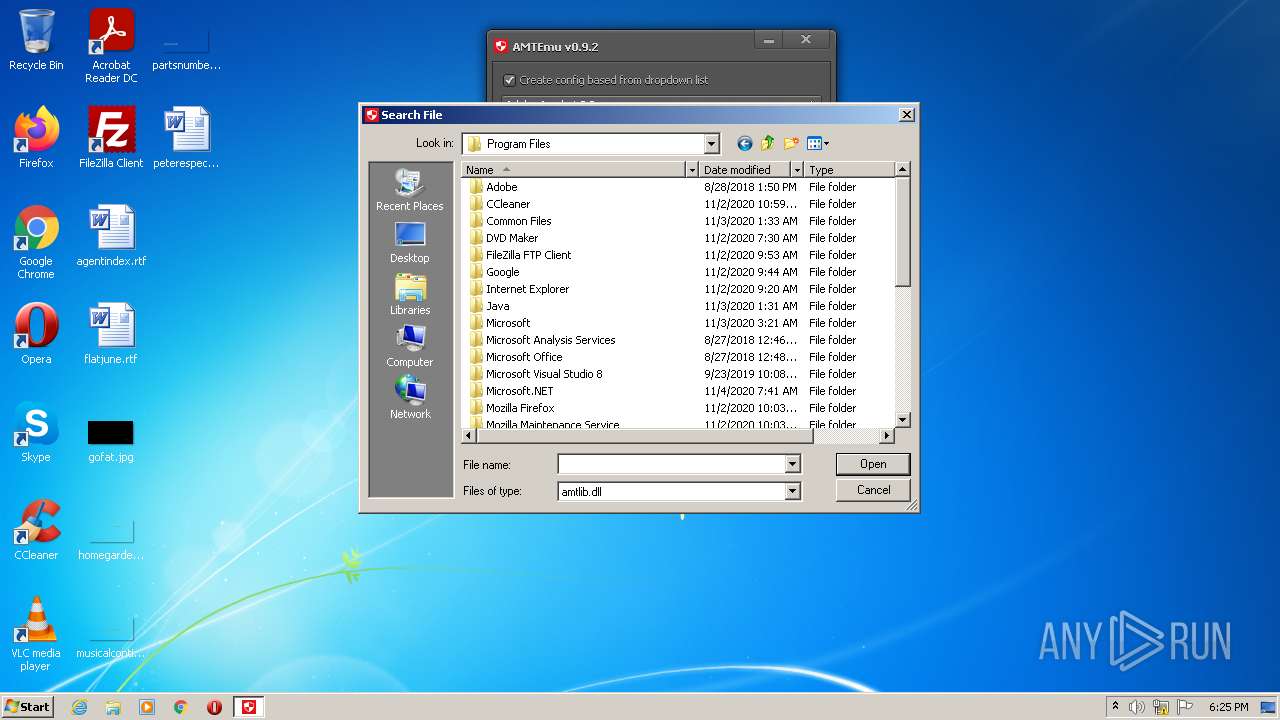Select the DVD Maker folder

tap(503, 238)
